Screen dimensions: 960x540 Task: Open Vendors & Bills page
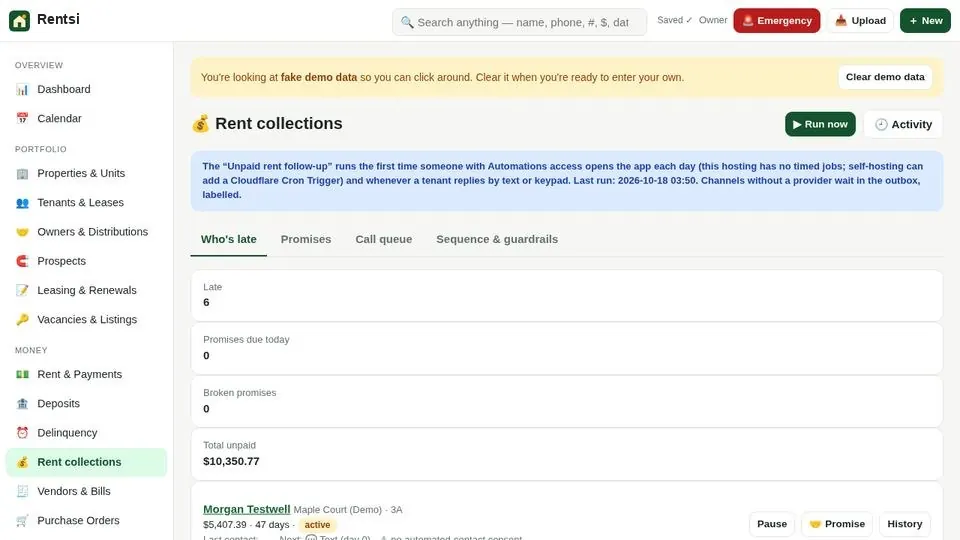tap(86, 491)
